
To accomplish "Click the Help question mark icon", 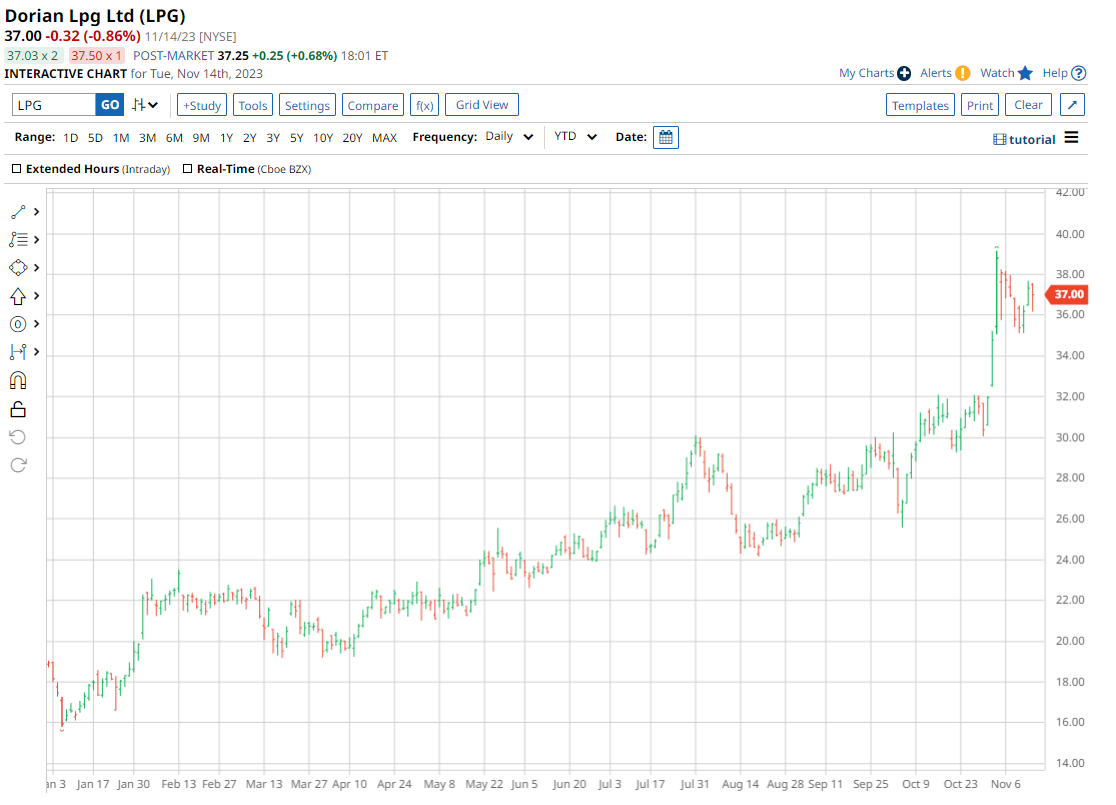I will [x=1079, y=73].
